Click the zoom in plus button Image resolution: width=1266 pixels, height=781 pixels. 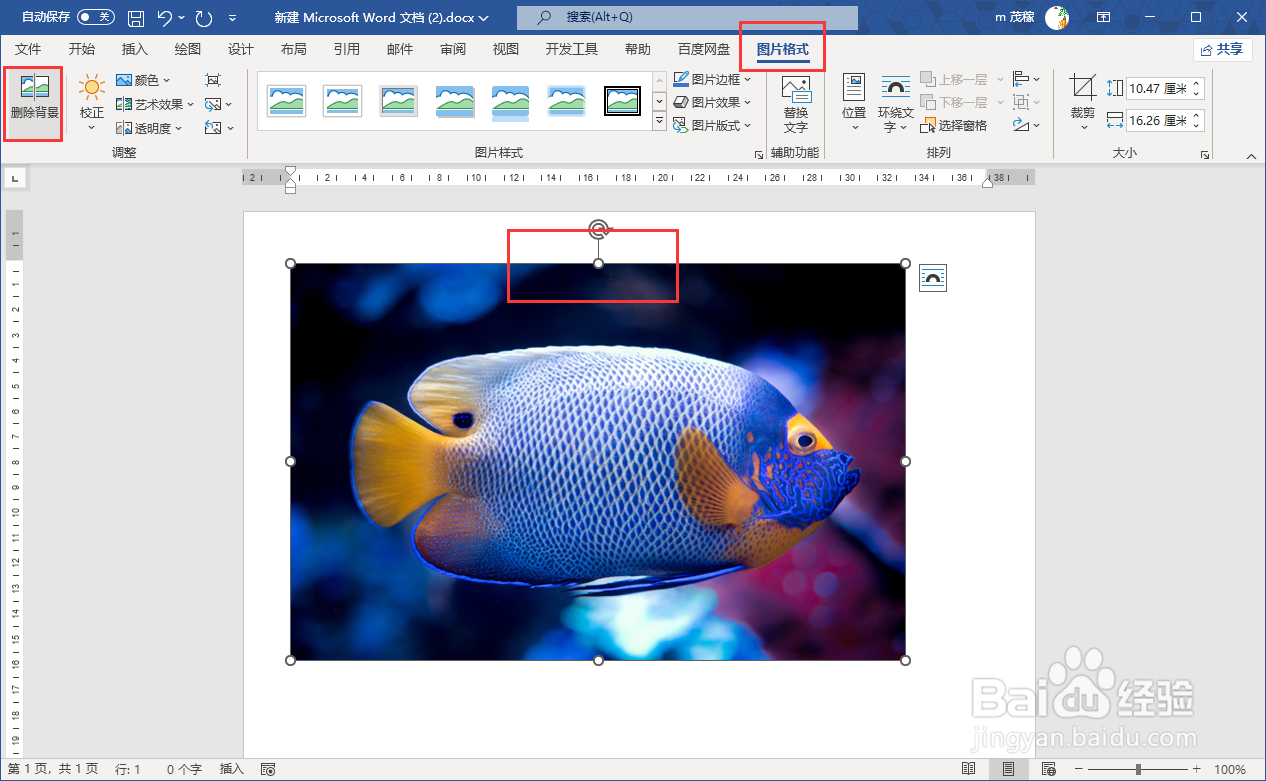pos(1197,769)
